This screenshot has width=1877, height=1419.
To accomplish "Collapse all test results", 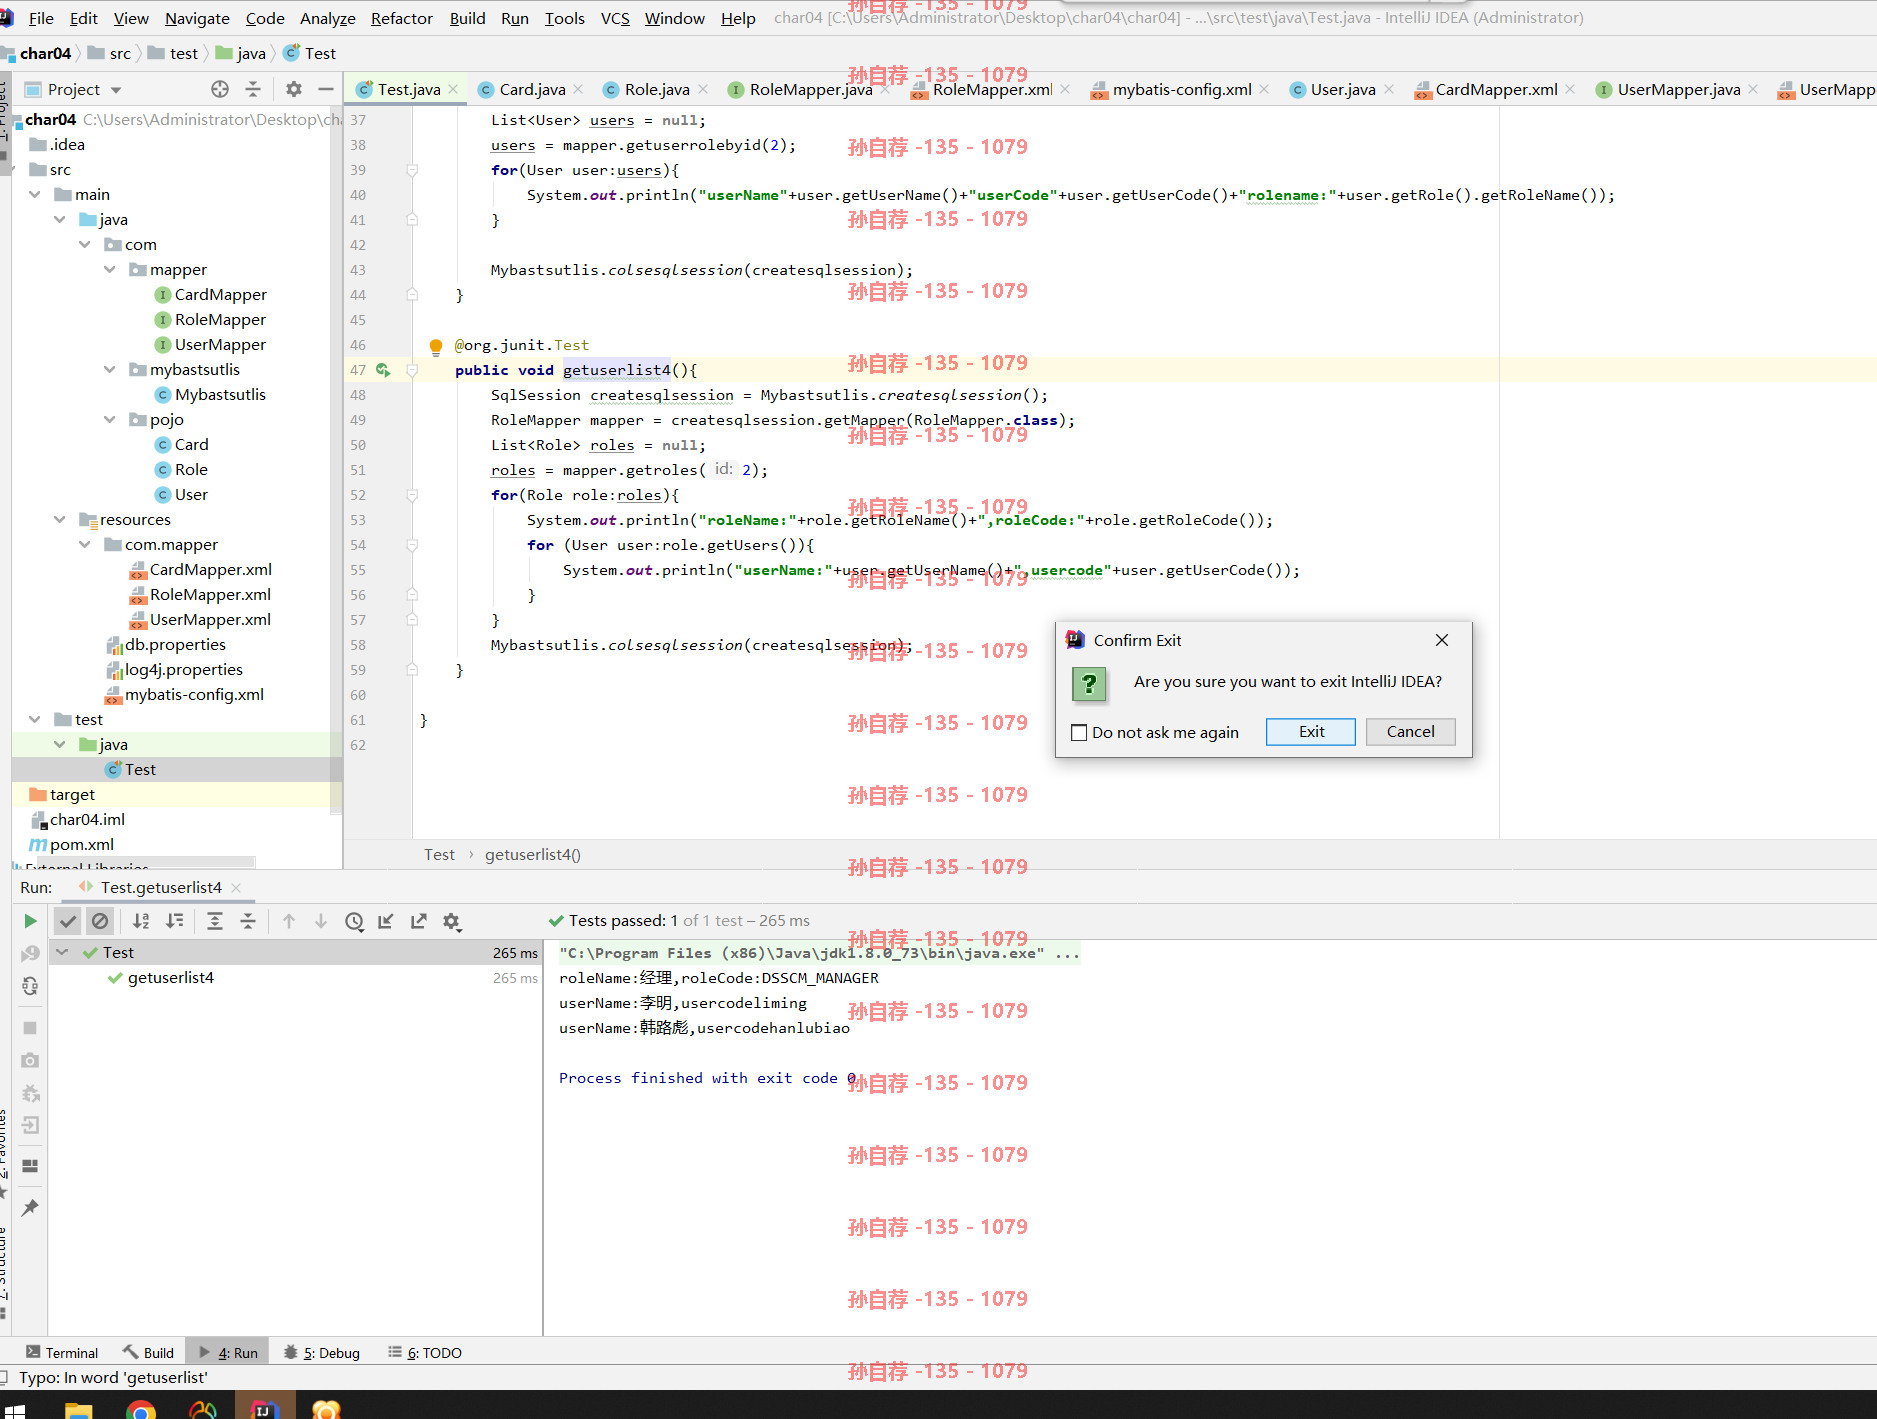I will tap(248, 921).
